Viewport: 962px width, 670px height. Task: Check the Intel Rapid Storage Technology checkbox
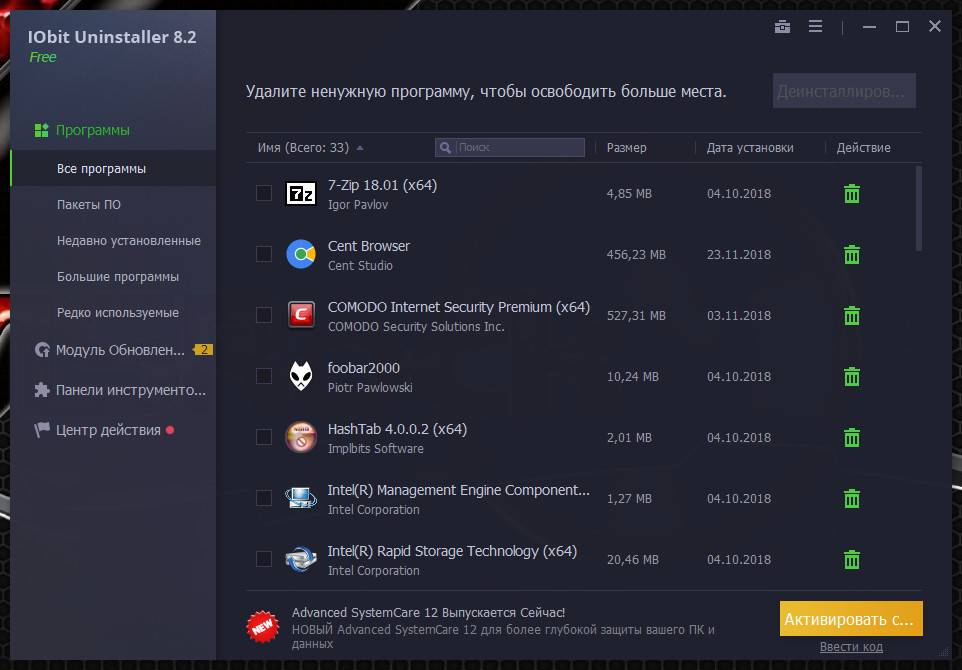click(264, 559)
